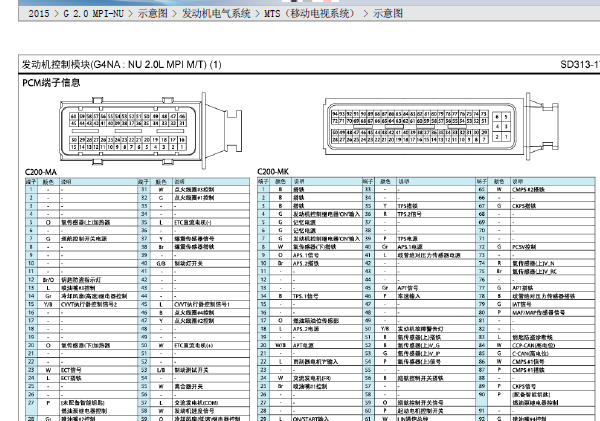This screenshot has width=600, height=421.
Task: Click color code G/B at terminal 40
Action: 161,263
